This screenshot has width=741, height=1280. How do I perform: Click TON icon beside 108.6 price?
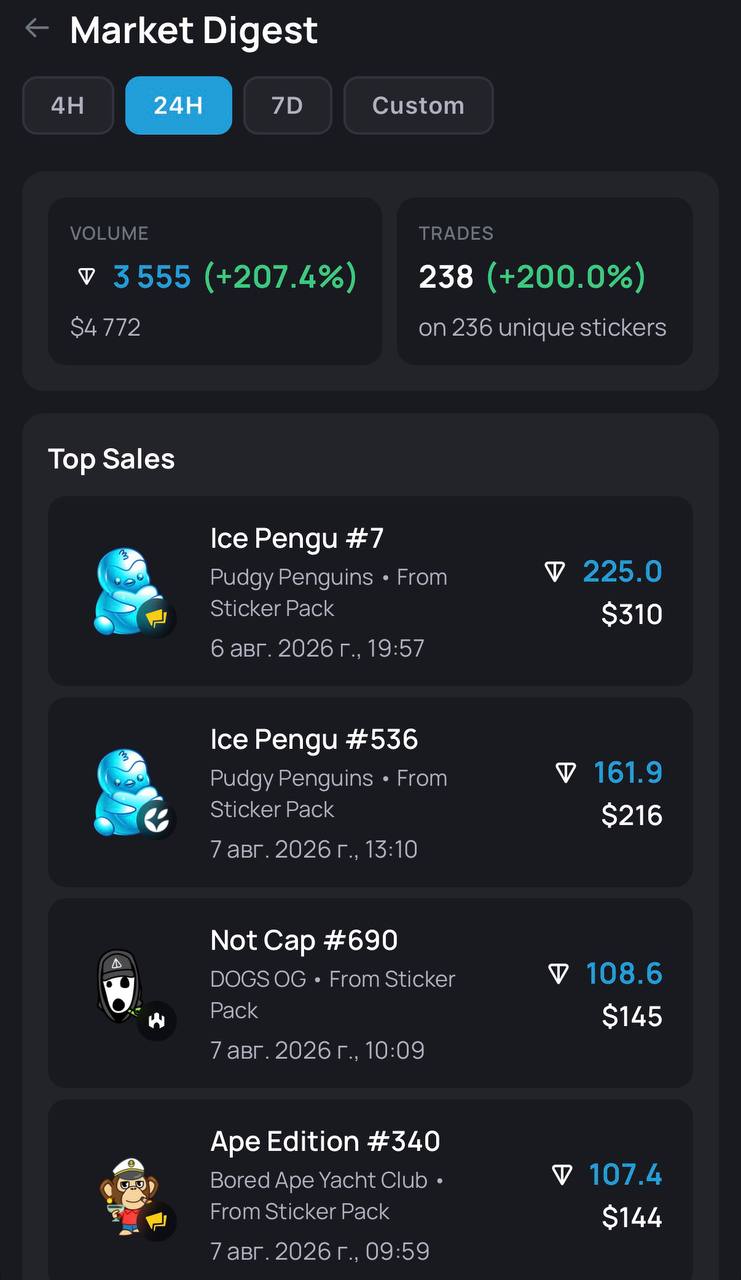[x=558, y=974]
